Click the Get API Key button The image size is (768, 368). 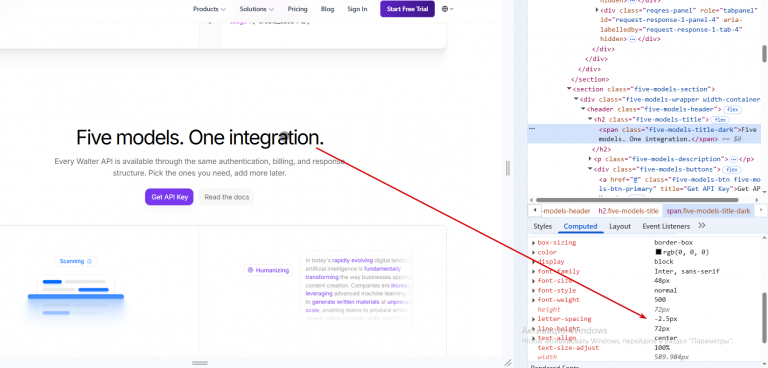(x=169, y=197)
